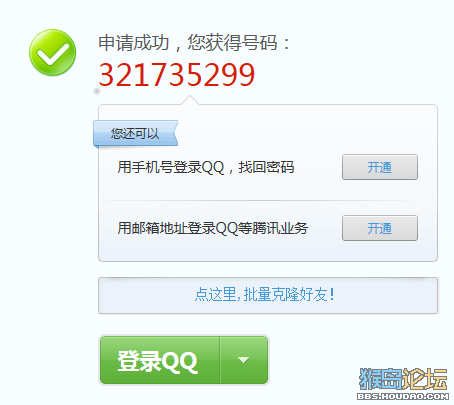The height and width of the screenshot is (405, 454).
Task: Click the blue 您还可以 ribbon label
Action: 135,133
